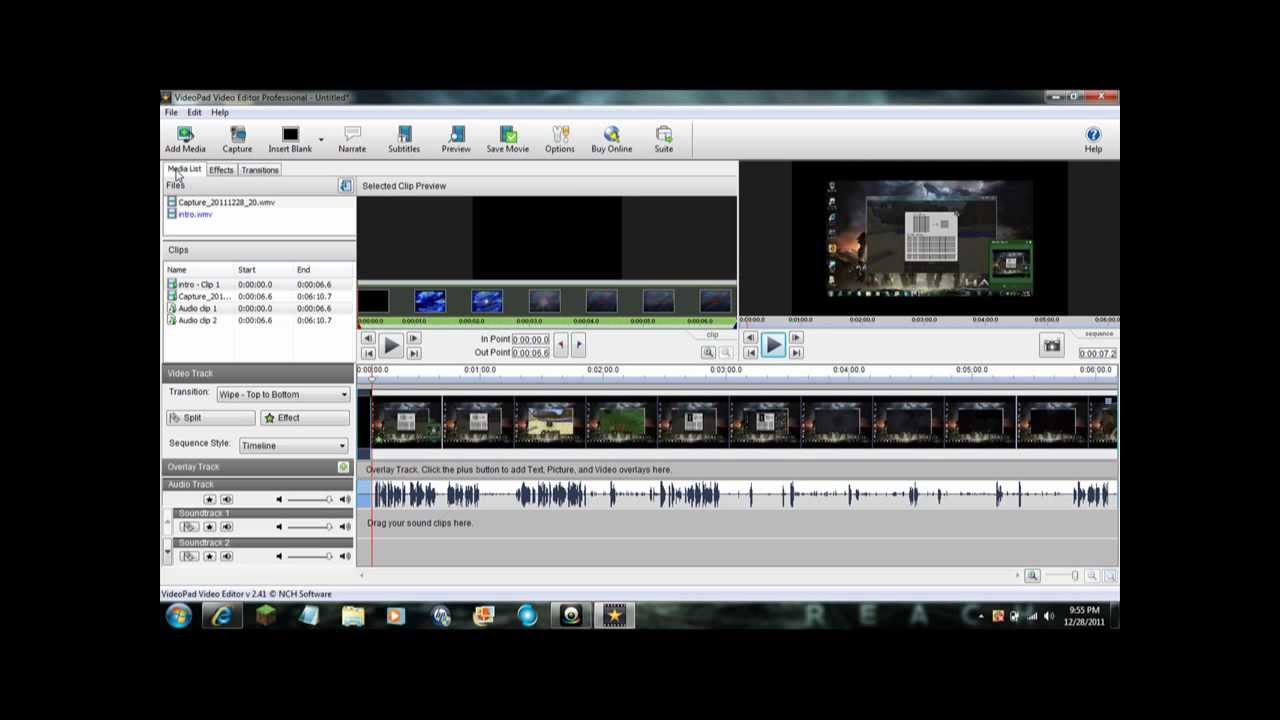The image size is (1280, 720).
Task: Select the intro - Clip 1 row
Action: pyautogui.click(x=259, y=284)
